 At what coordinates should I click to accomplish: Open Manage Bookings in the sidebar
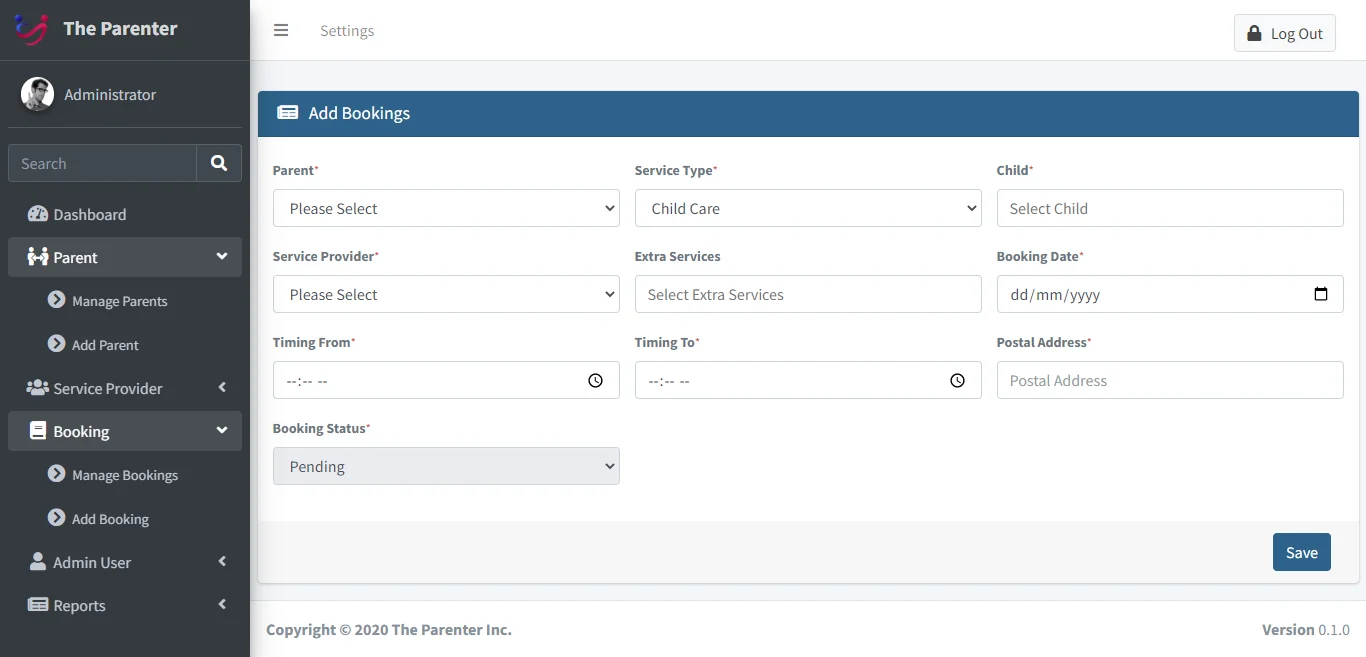coord(124,475)
